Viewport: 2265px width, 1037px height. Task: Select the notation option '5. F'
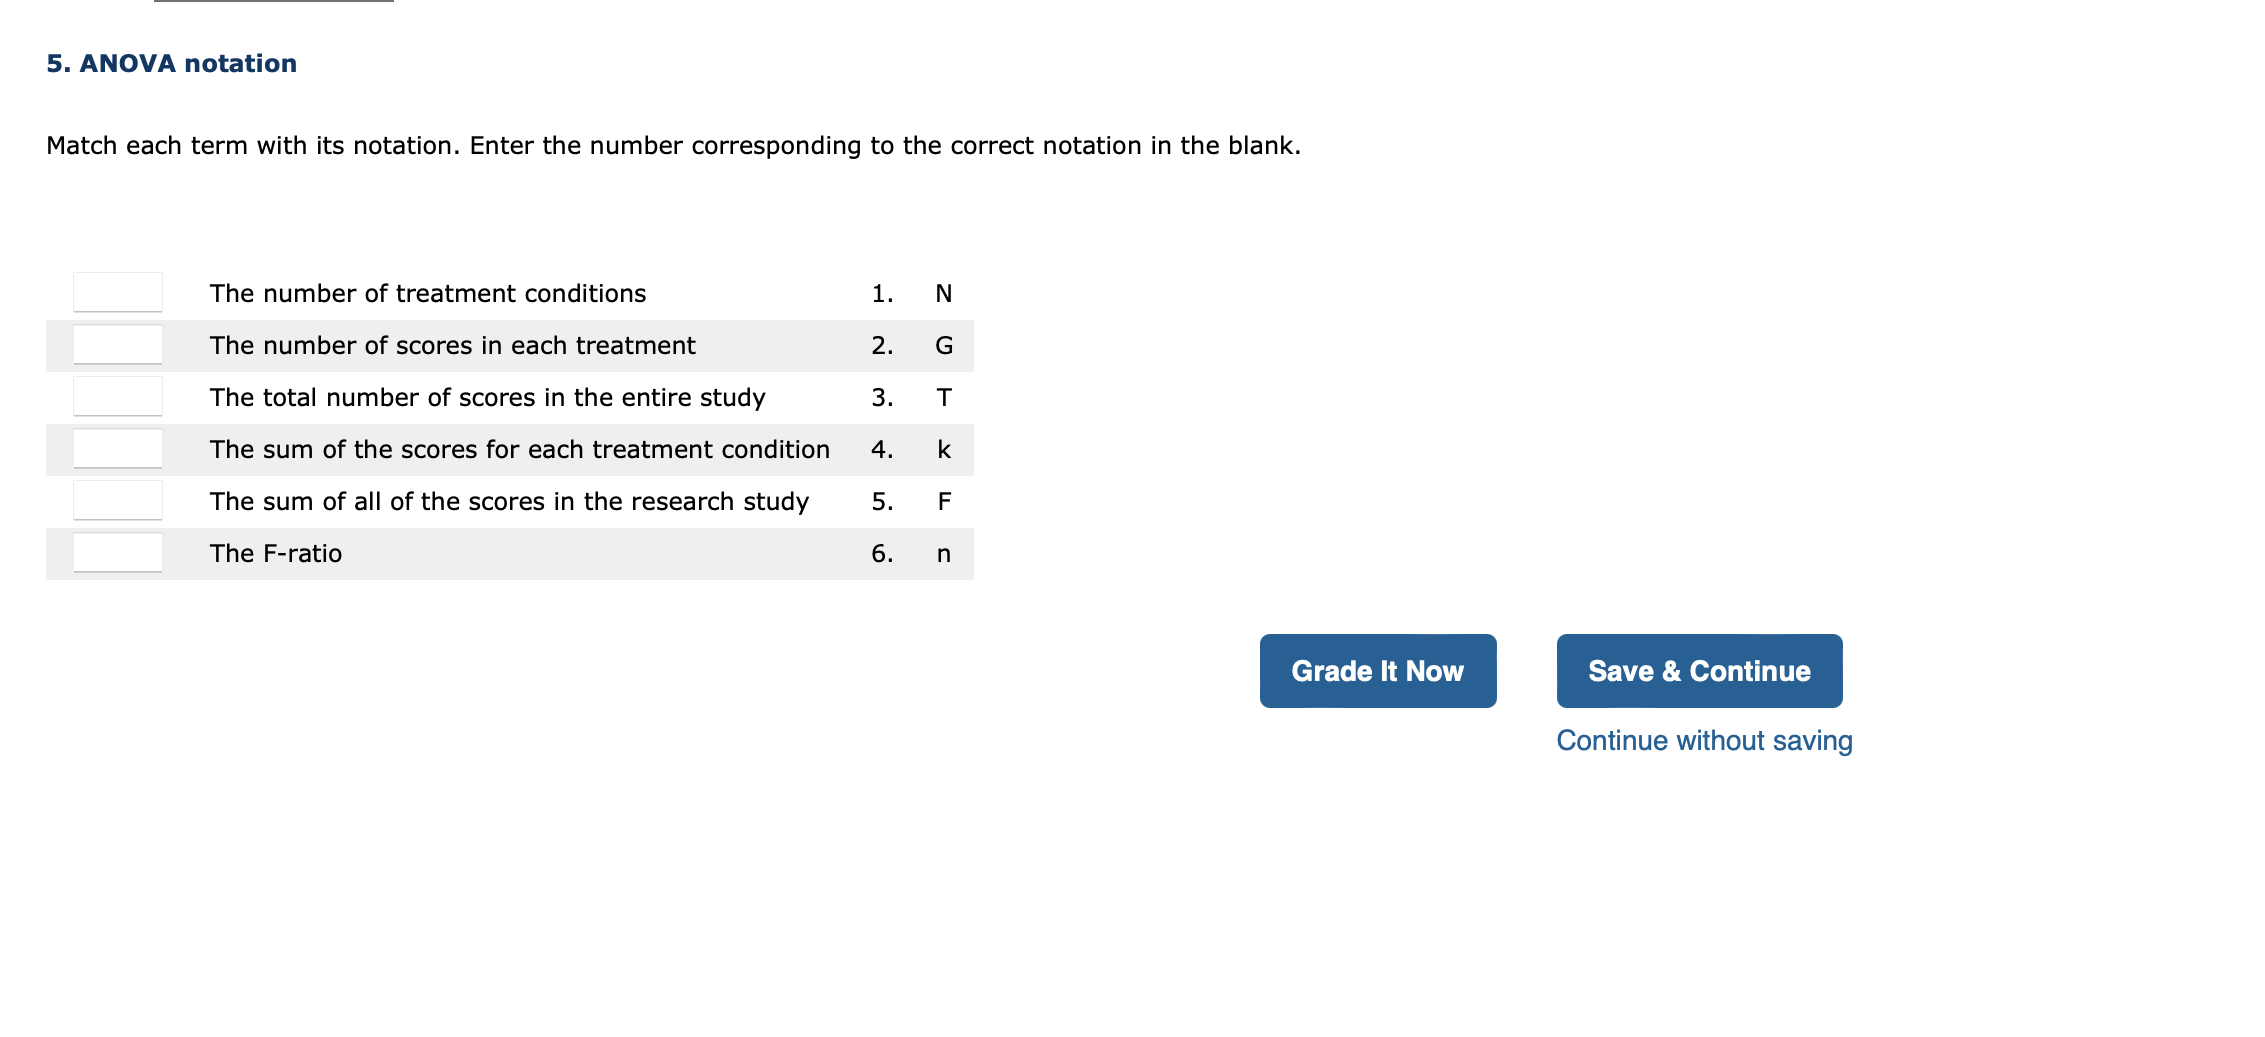910,501
